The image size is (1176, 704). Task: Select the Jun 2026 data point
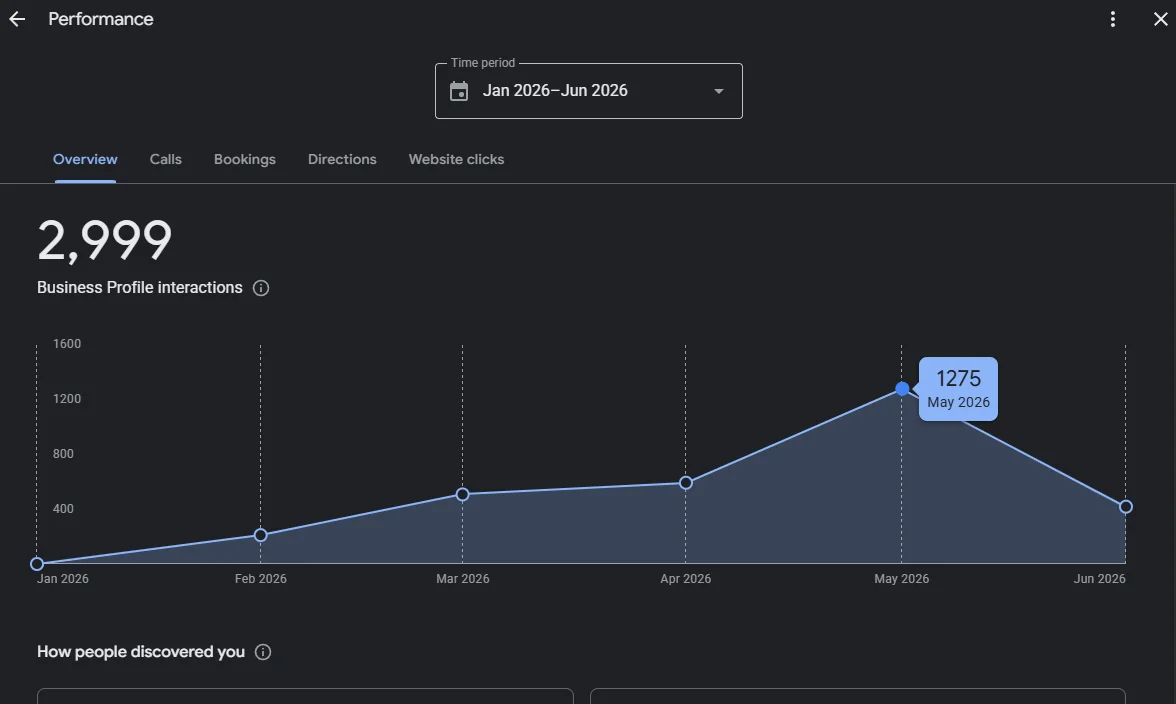click(x=1126, y=508)
